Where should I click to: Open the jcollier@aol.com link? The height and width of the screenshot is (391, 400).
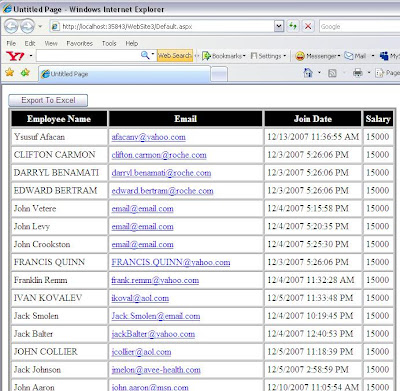[141, 352]
